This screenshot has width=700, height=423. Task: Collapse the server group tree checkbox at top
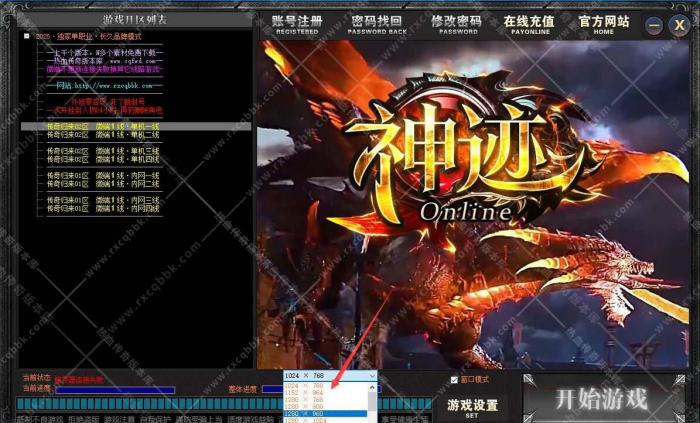coord(27,37)
